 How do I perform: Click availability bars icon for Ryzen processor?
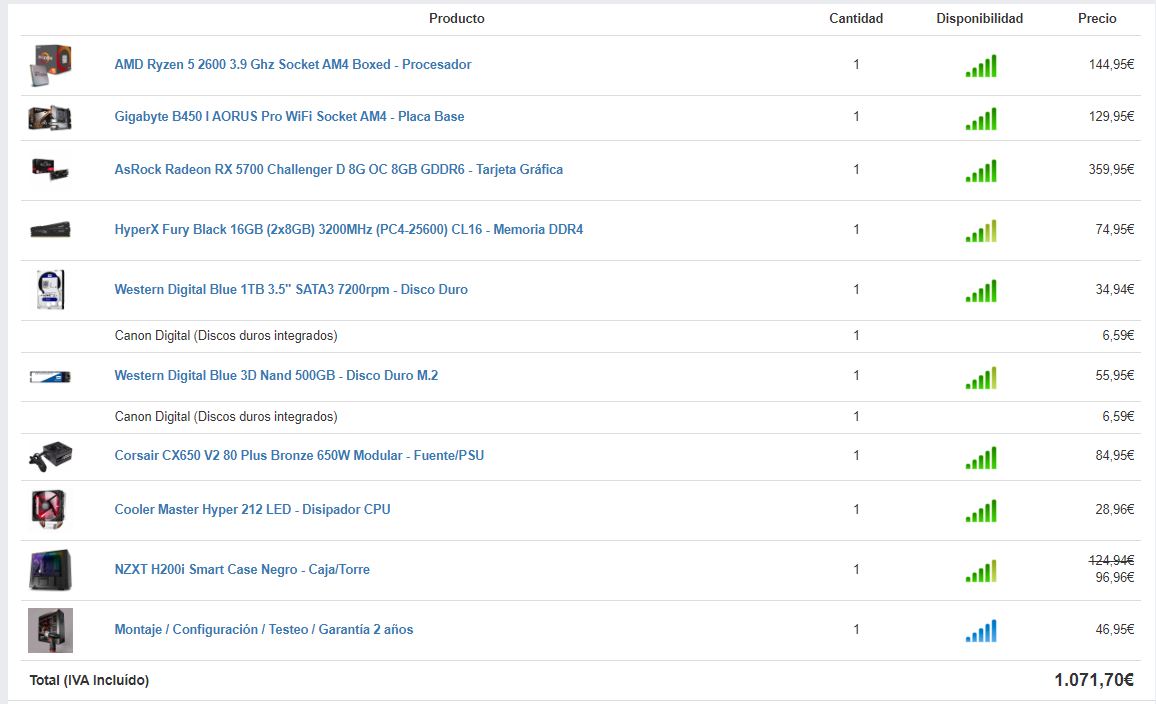981,67
